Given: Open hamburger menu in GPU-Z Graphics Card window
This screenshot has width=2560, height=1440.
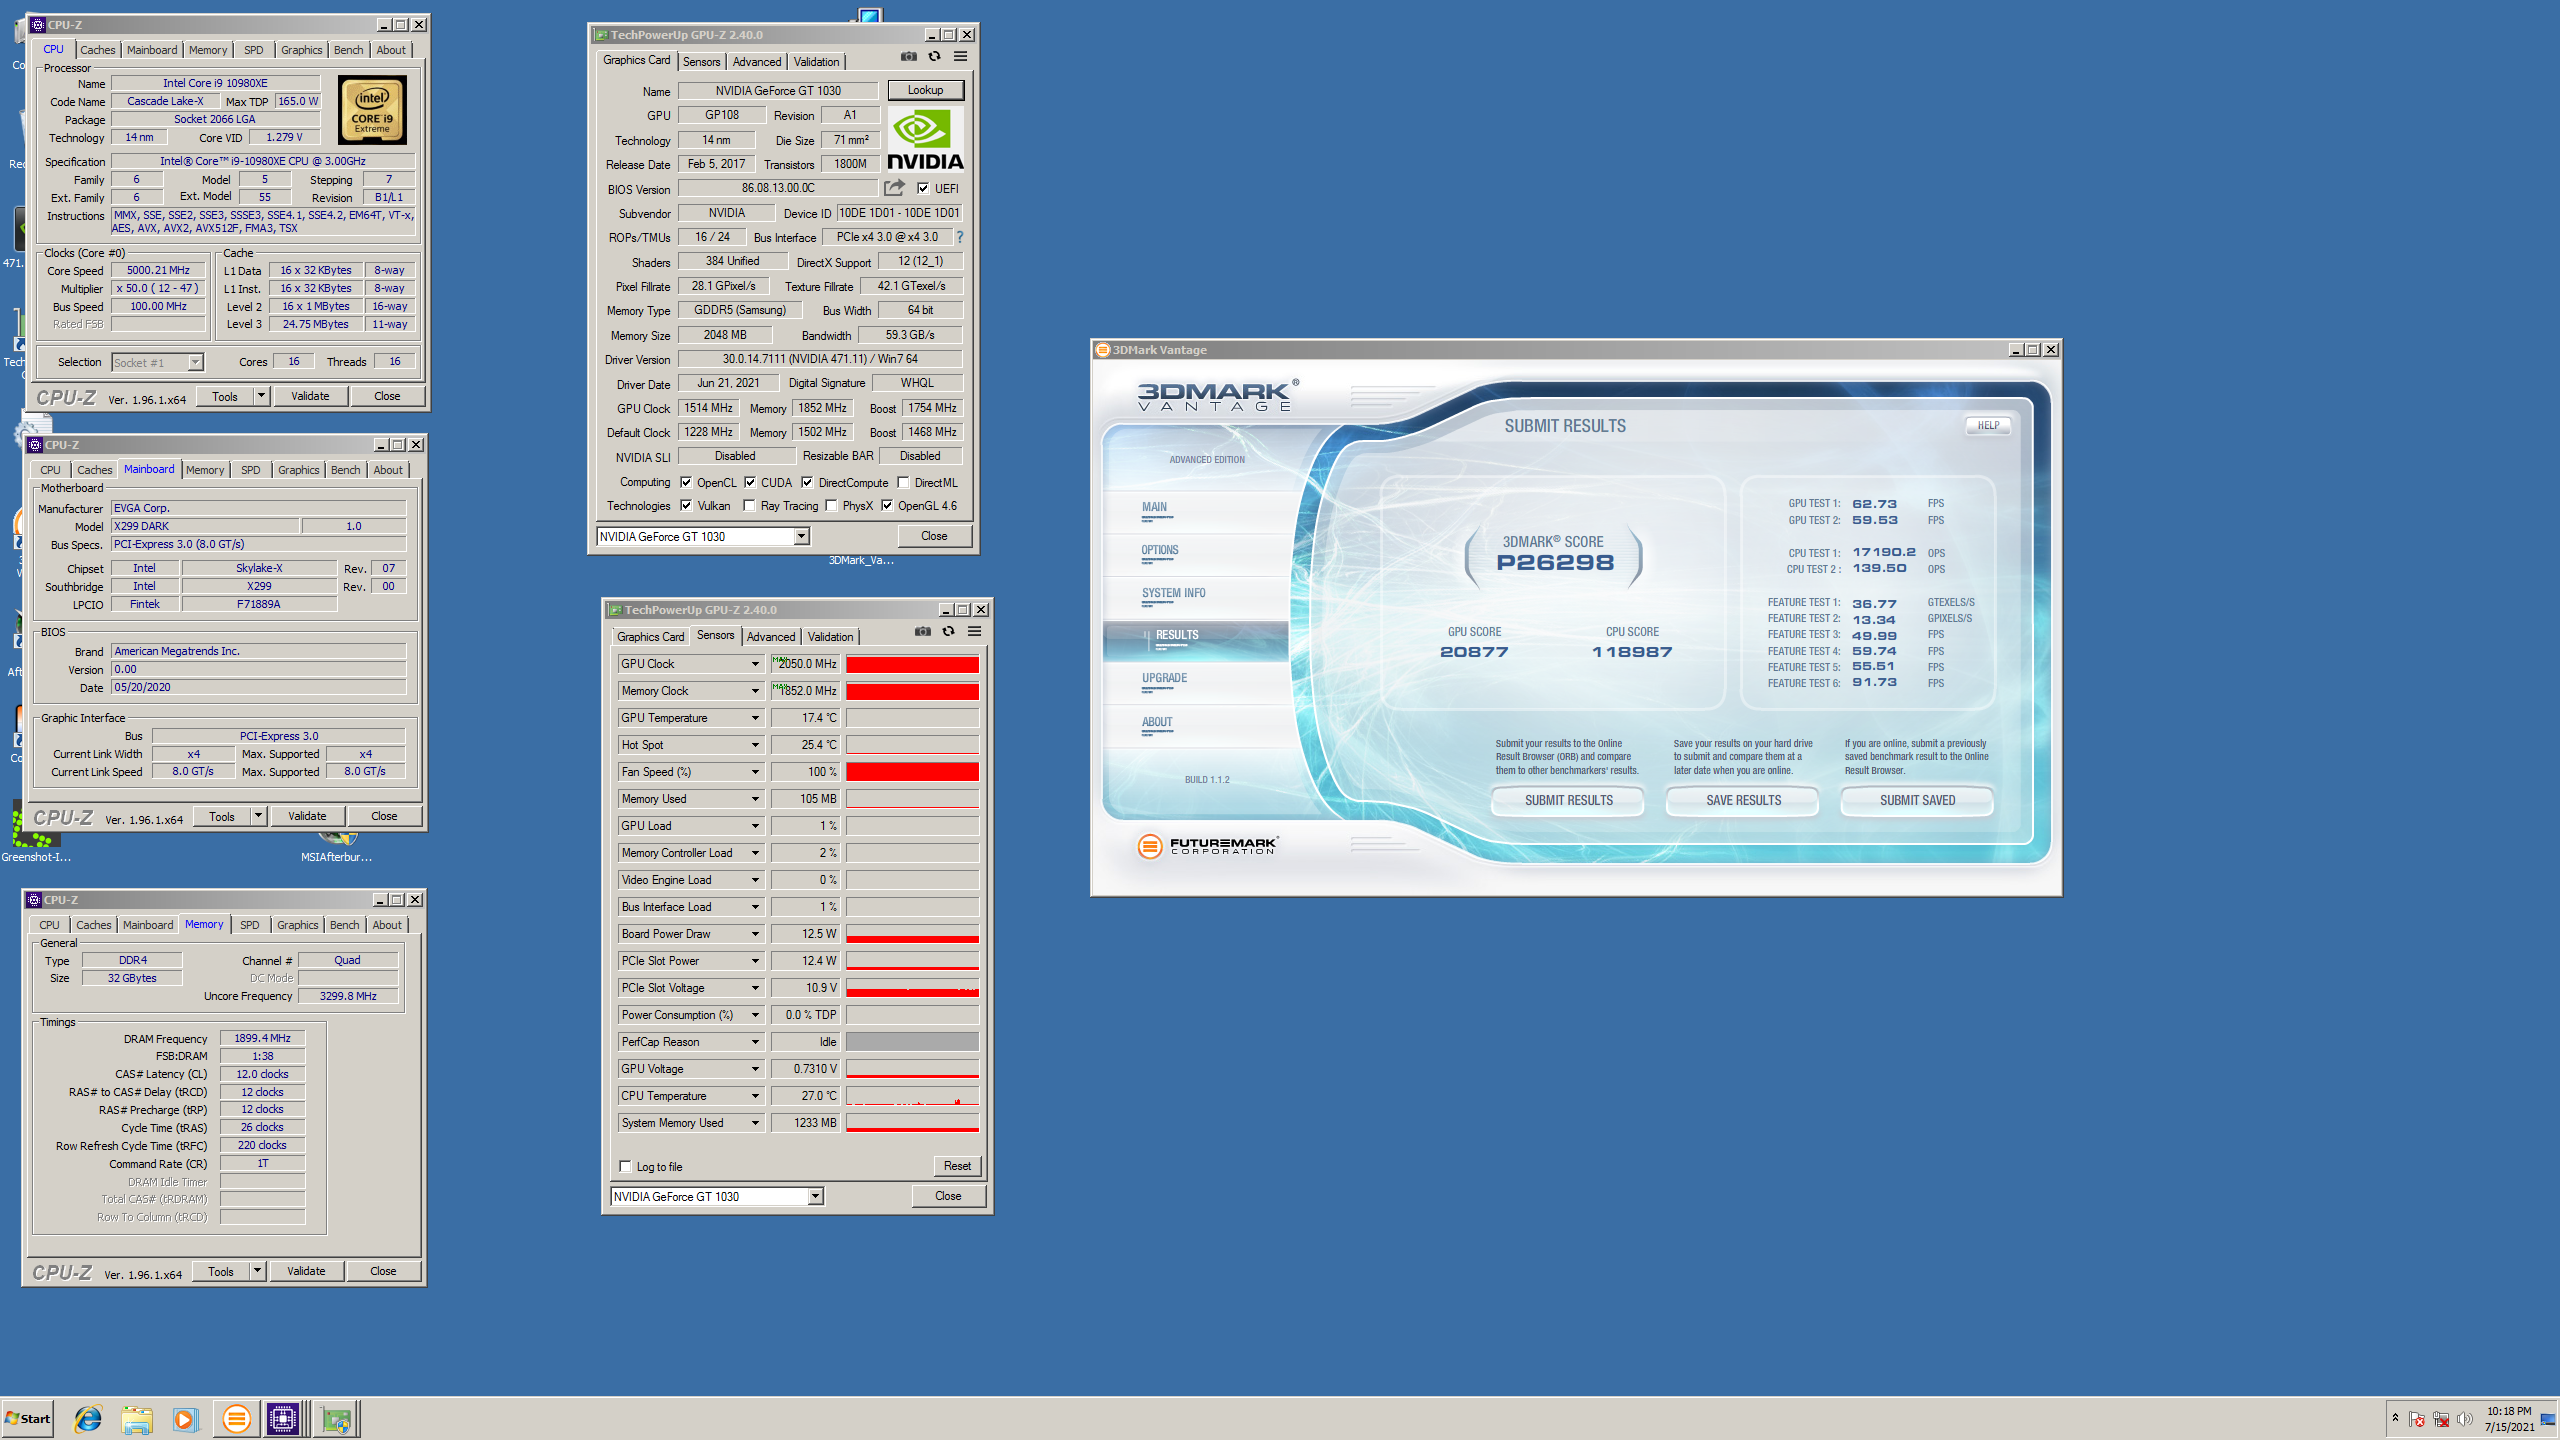Looking at the screenshot, I should tap(960, 57).
